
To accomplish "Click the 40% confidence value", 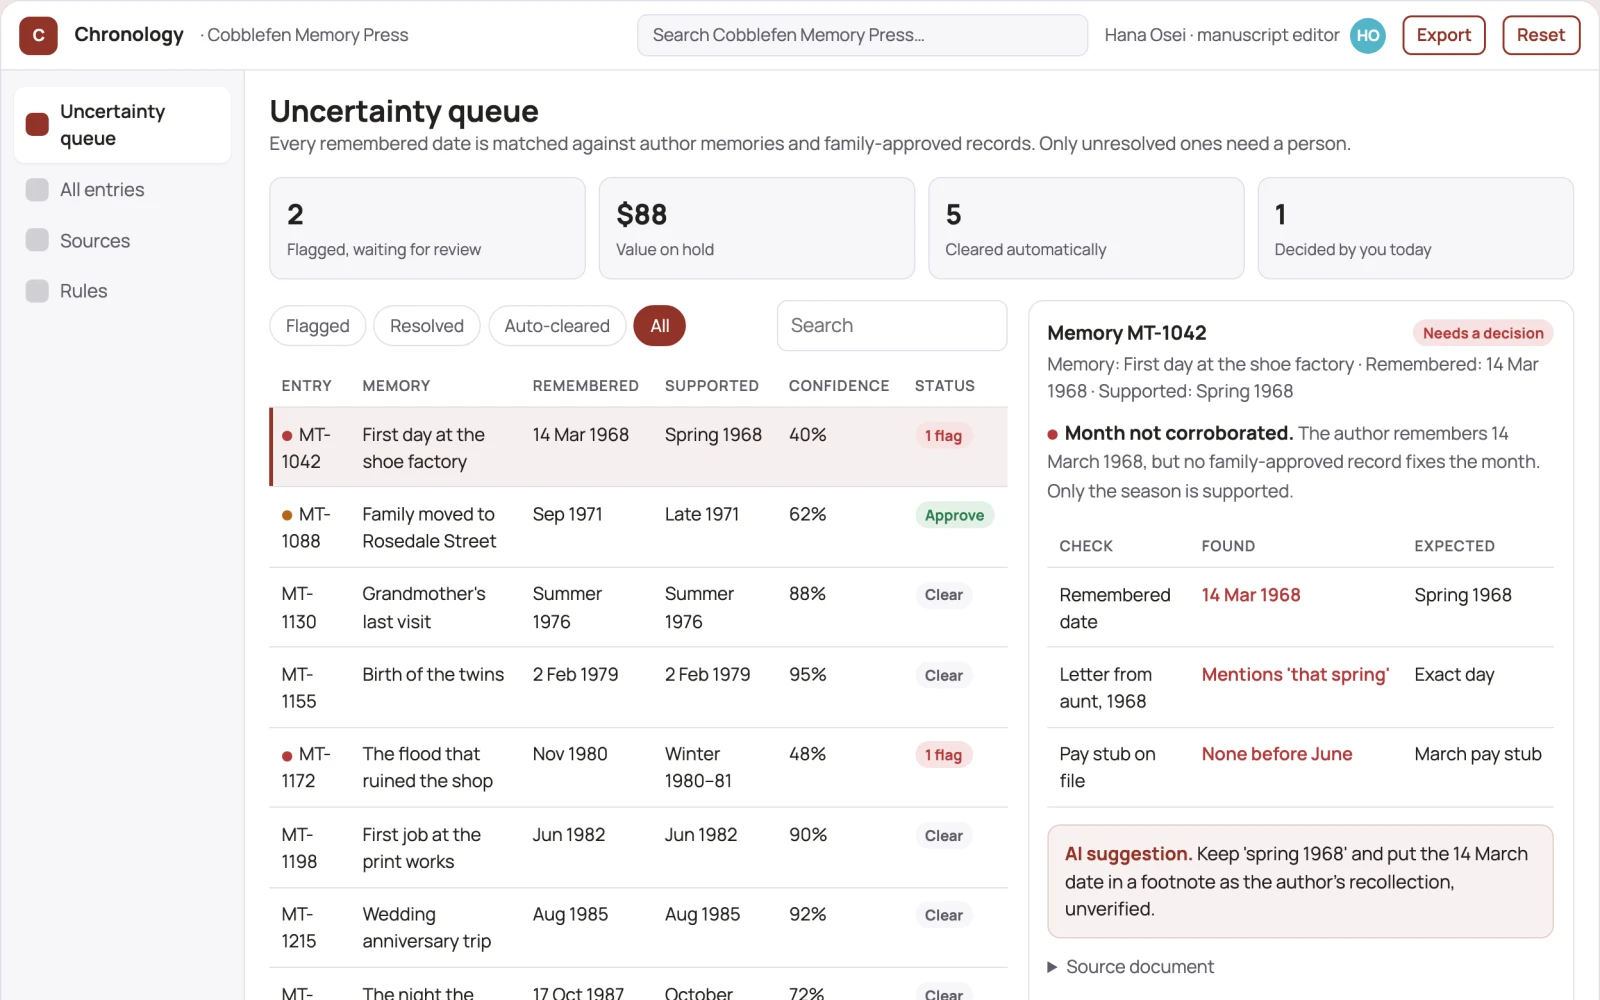I will coord(807,435).
